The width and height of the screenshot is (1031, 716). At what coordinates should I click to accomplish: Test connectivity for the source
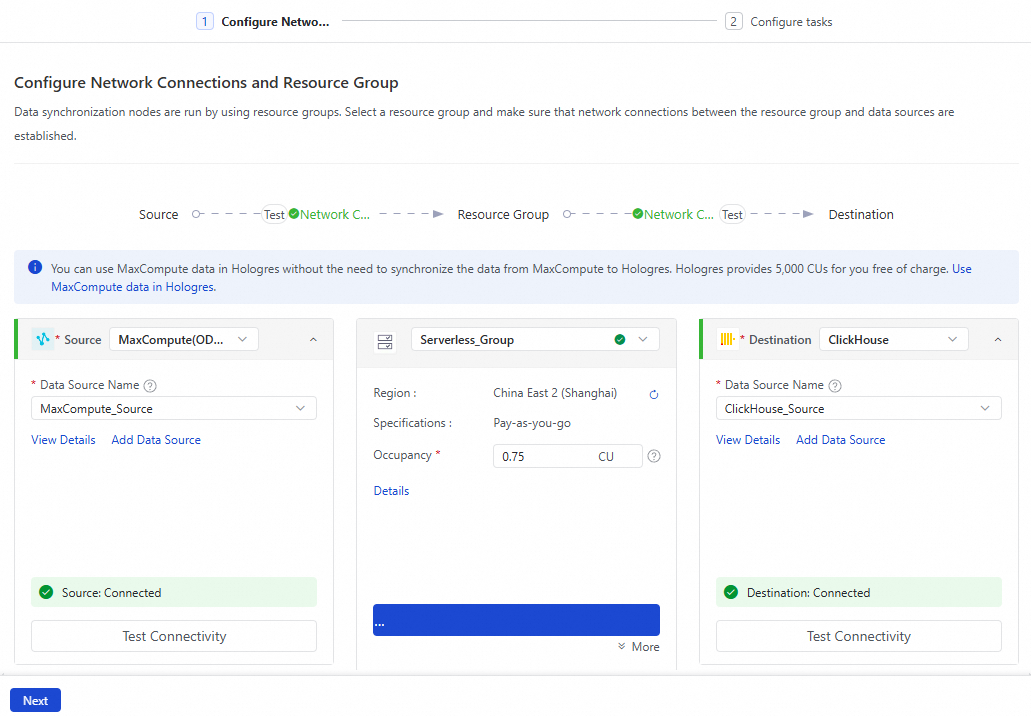pyautogui.click(x=174, y=636)
